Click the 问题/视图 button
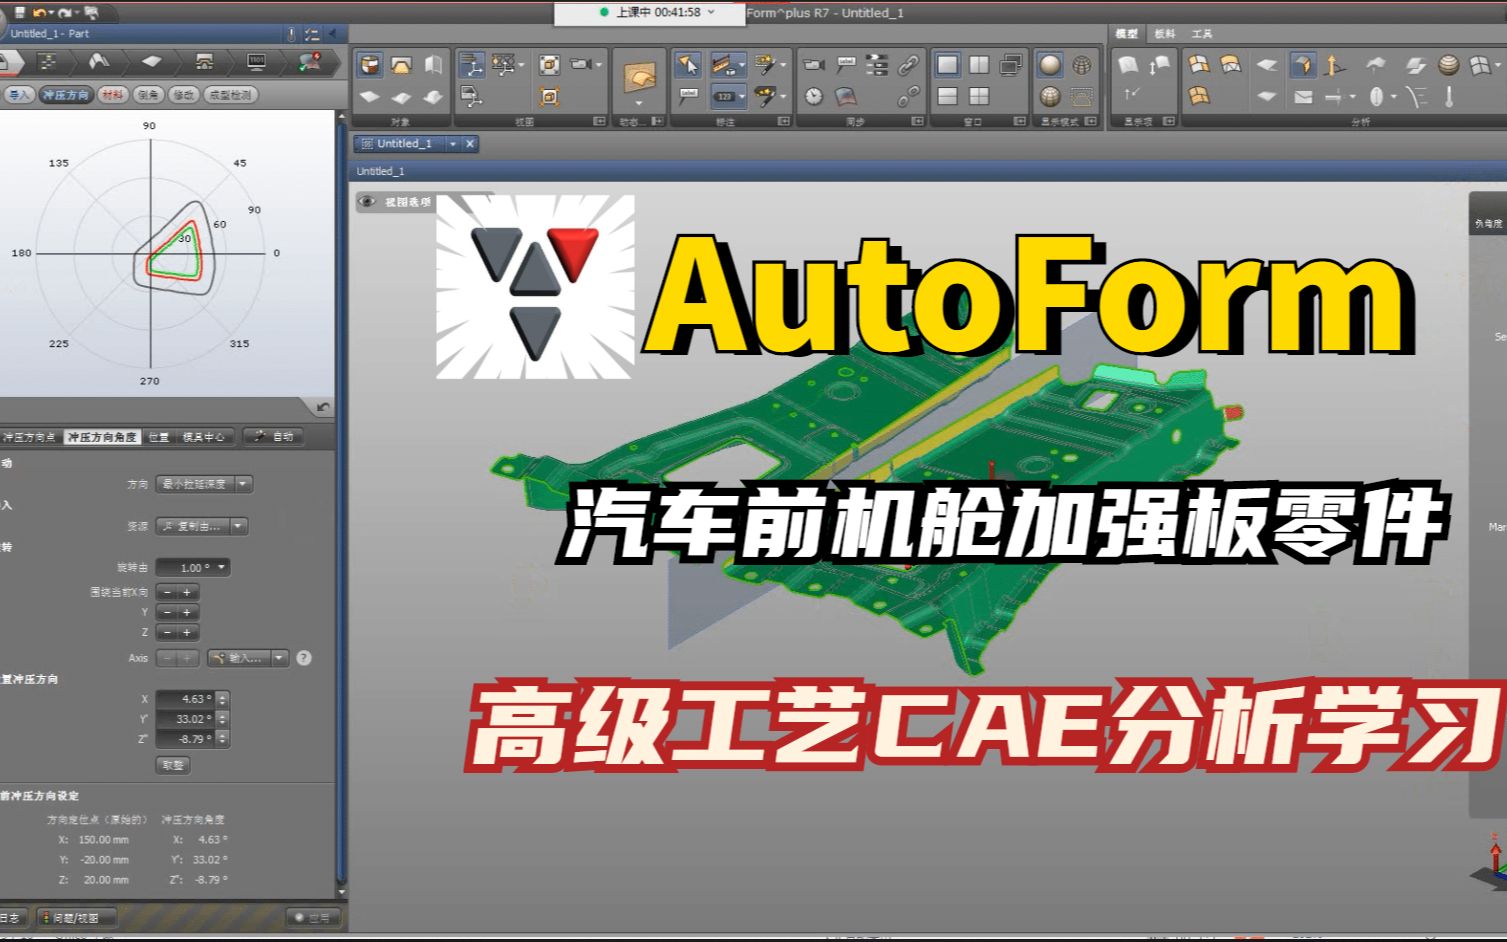This screenshot has width=1507, height=942. [76, 917]
